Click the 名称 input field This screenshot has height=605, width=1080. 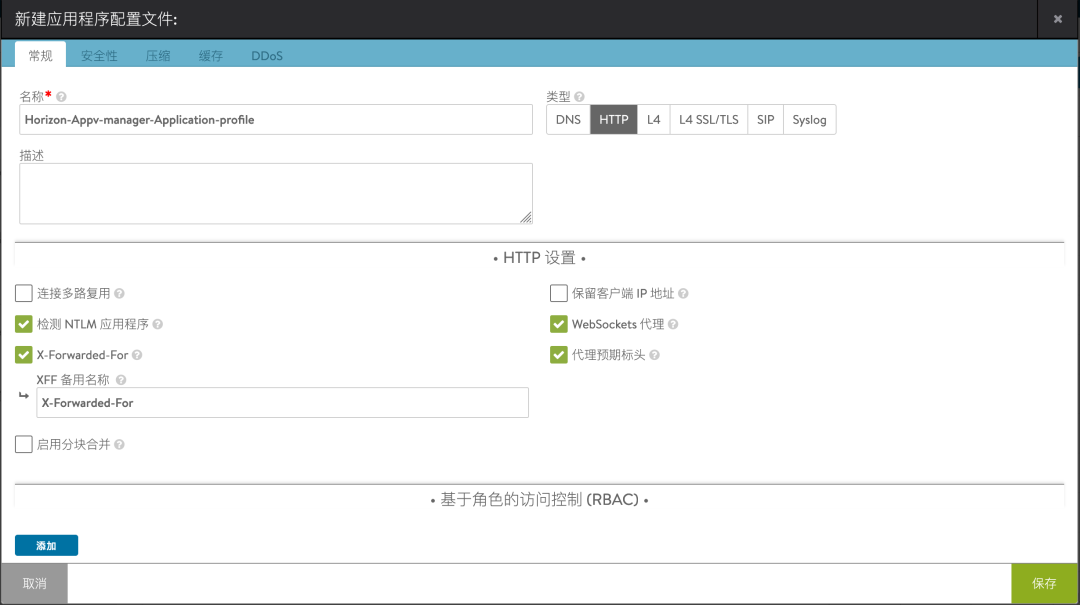pos(276,120)
